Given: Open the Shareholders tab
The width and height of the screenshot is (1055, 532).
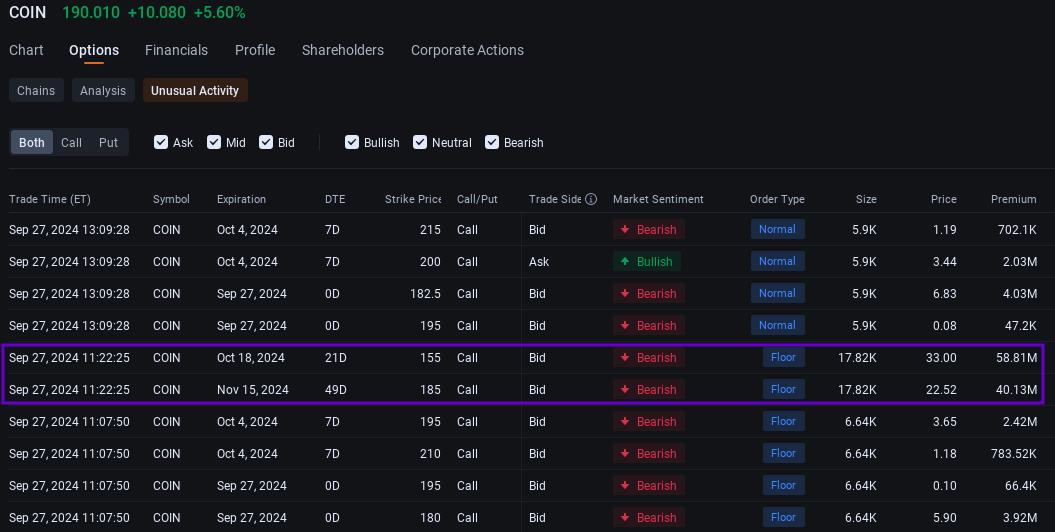Looking at the screenshot, I should click(x=343, y=50).
